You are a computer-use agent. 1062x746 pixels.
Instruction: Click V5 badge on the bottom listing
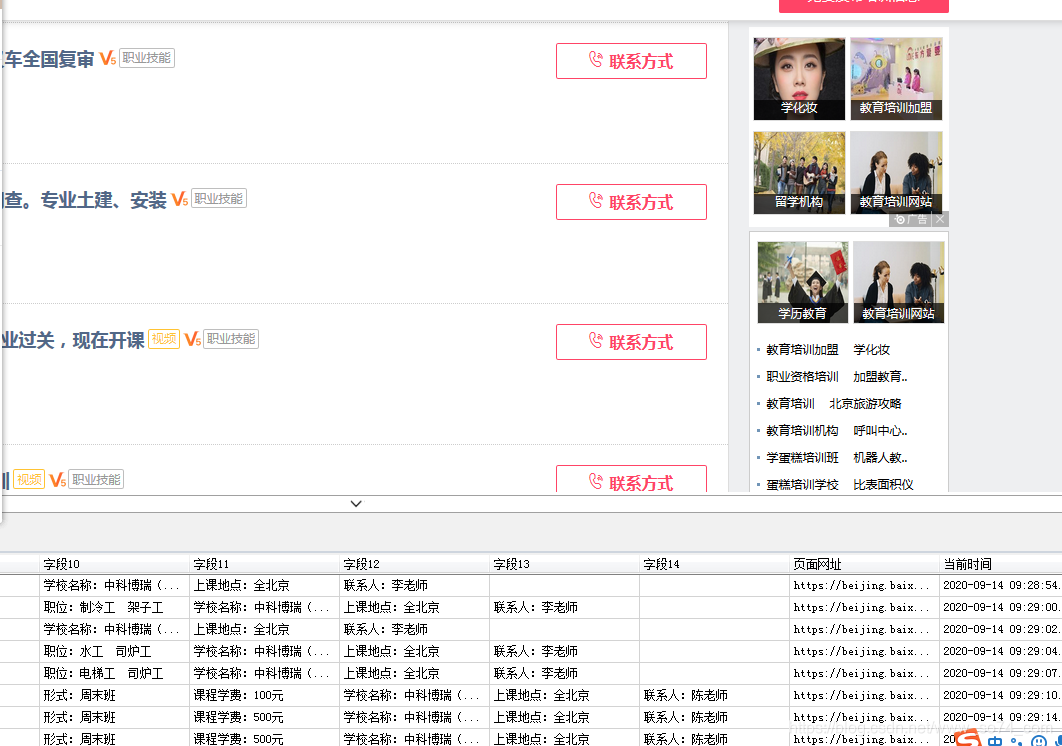[x=58, y=480]
